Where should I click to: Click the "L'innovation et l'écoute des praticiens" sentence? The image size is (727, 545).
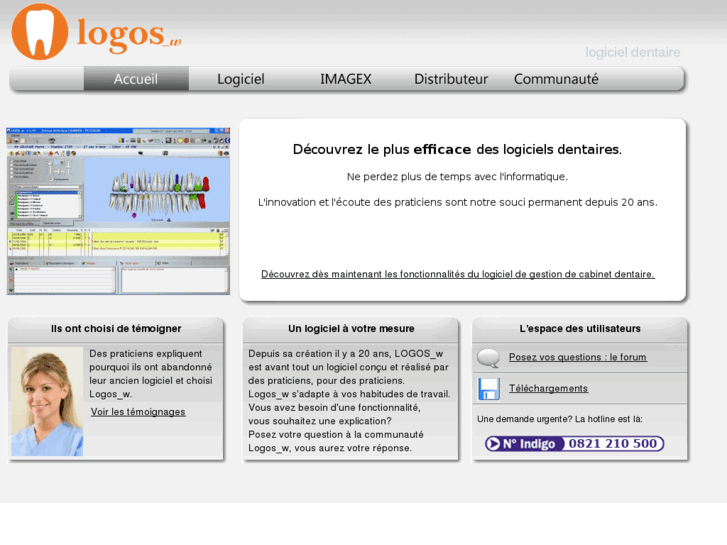coord(458,202)
